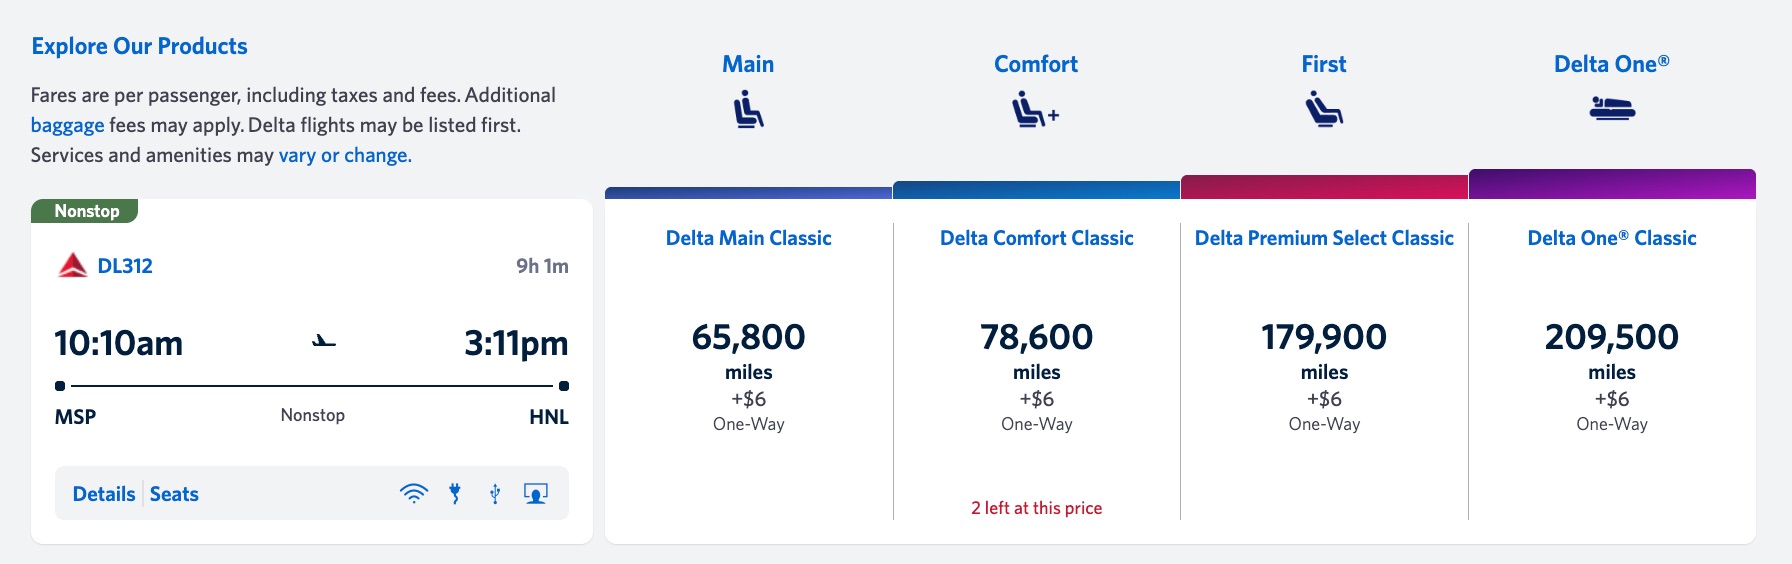Viewport: 1792px width, 564px height.
Task: Click the Comfort seat plus icon
Action: pyautogui.click(x=1035, y=109)
